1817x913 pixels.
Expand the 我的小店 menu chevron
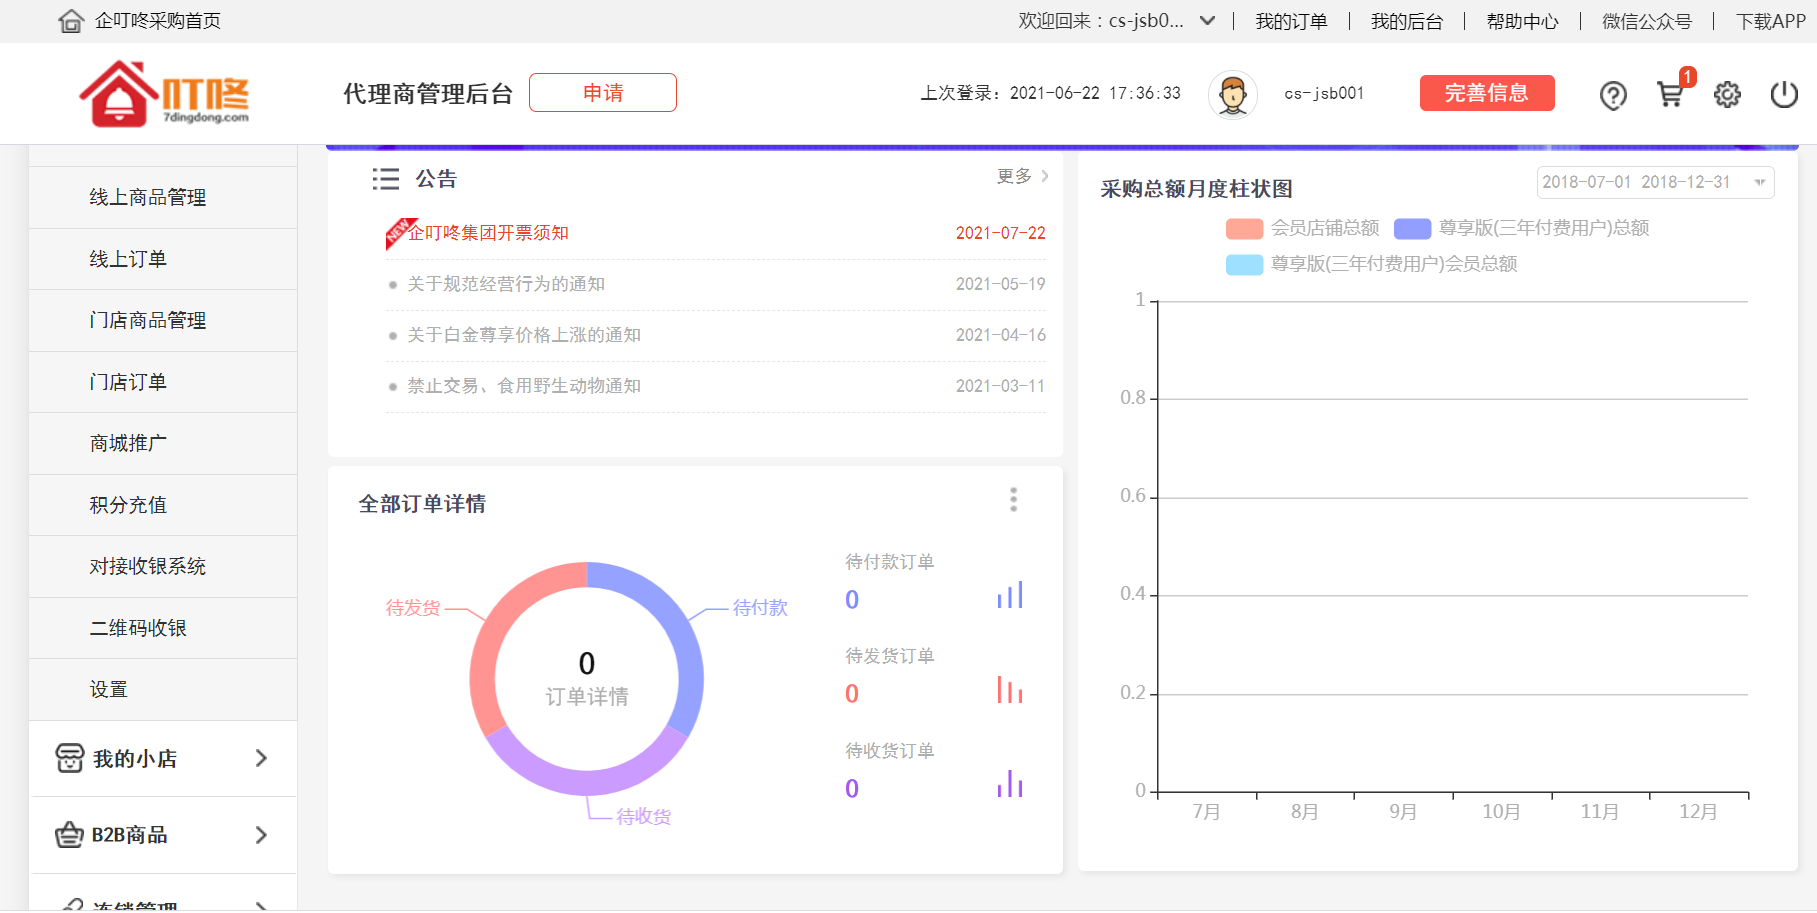[261, 758]
